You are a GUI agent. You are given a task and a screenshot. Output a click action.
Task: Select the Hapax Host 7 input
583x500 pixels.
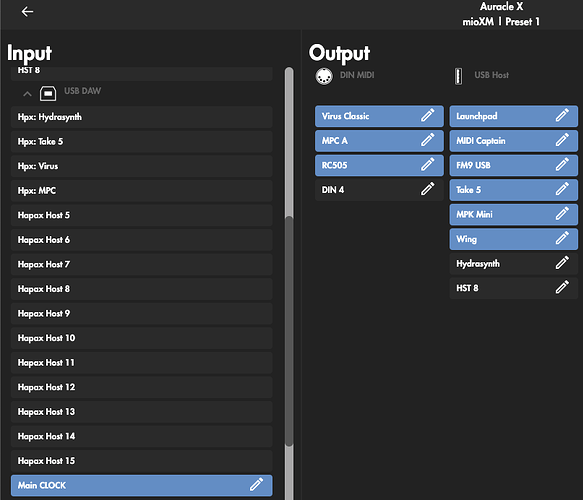point(142,264)
